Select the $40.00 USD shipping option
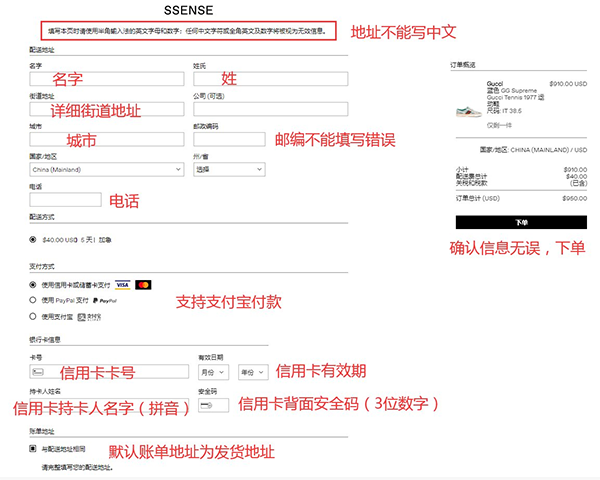 [33, 240]
